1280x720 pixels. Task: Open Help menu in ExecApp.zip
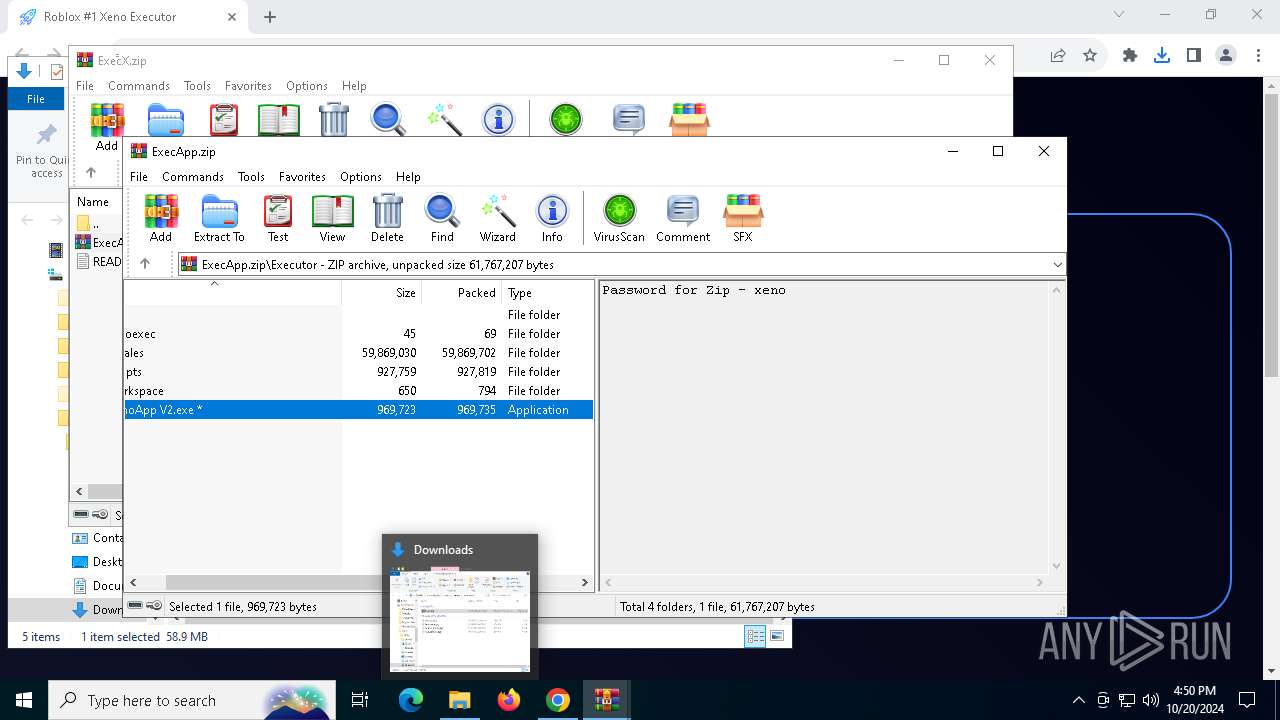pyautogui.click(x=408, y=176)
